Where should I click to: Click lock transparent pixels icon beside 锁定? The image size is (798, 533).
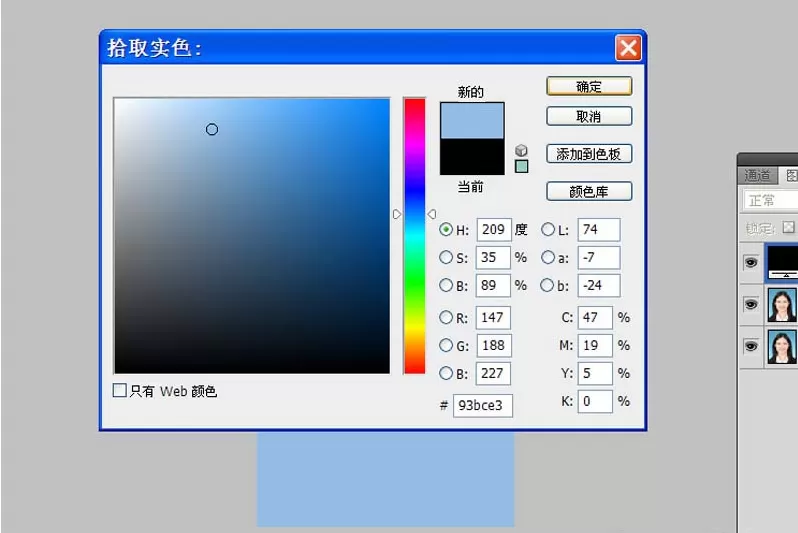pos(788,228)
